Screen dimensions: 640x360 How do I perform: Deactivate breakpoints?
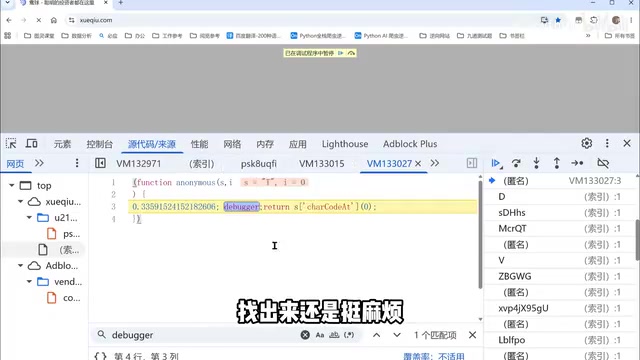(603, 163)
